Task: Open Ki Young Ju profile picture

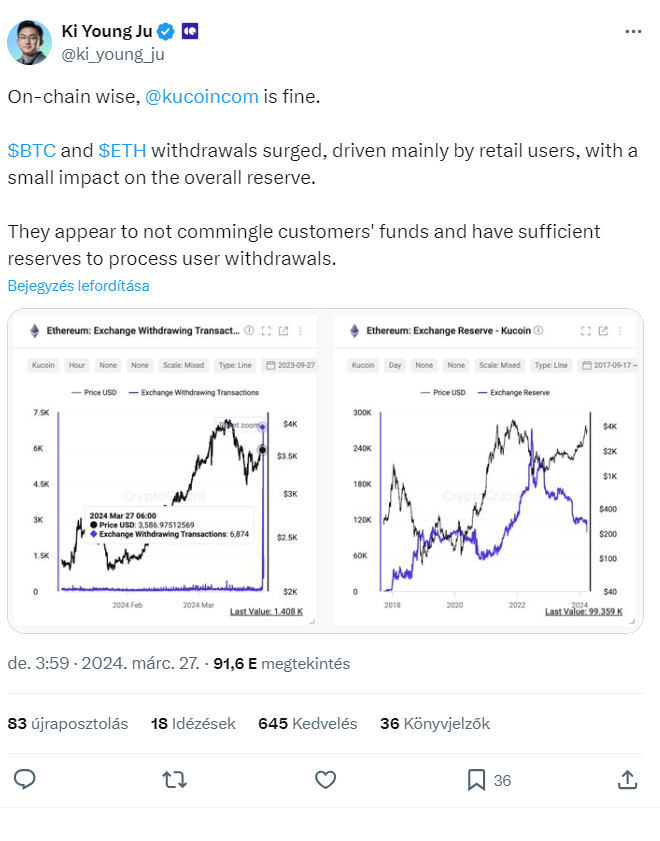Action: (29, 42)
